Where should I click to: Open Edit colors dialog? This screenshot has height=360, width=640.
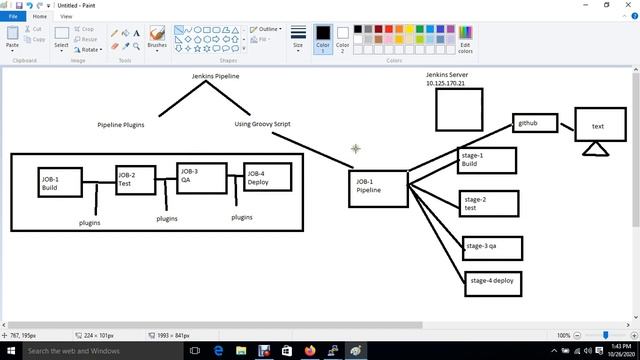click(465, 39)
